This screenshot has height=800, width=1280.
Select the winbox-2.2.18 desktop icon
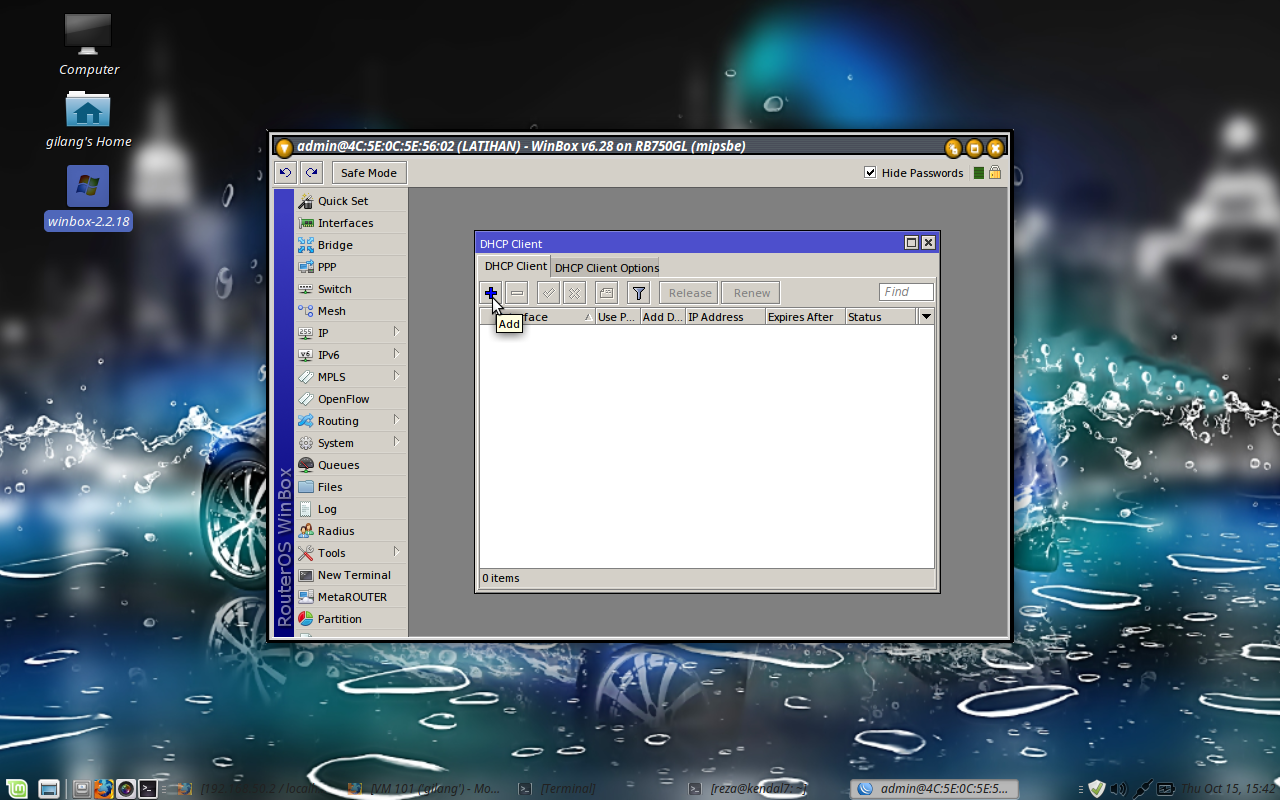(88, 199)
